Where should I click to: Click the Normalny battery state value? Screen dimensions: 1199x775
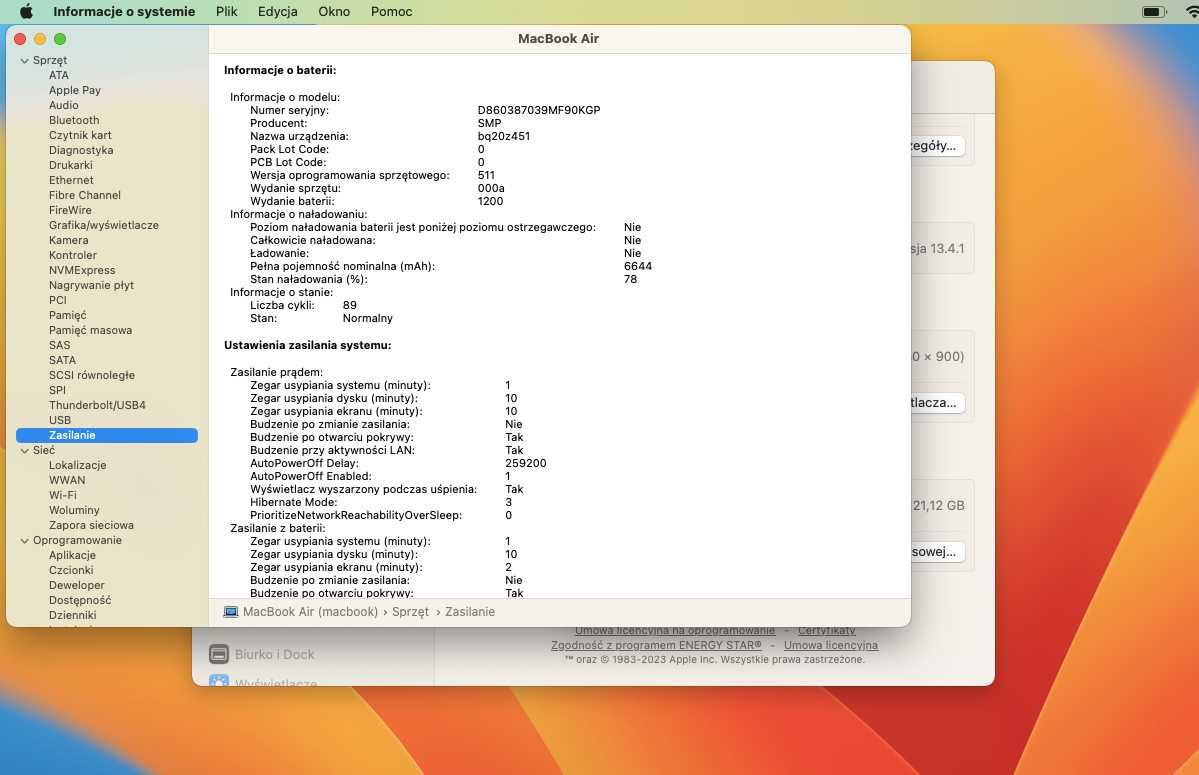click(368, 318)
